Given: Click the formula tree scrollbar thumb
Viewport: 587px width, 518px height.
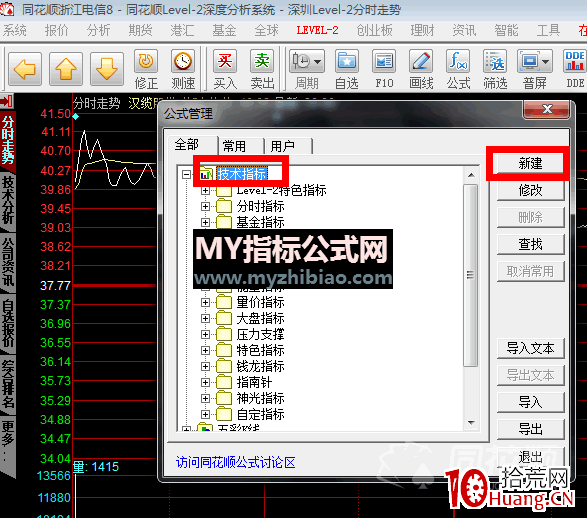Looking at the screenshot, I should (471, 275).
